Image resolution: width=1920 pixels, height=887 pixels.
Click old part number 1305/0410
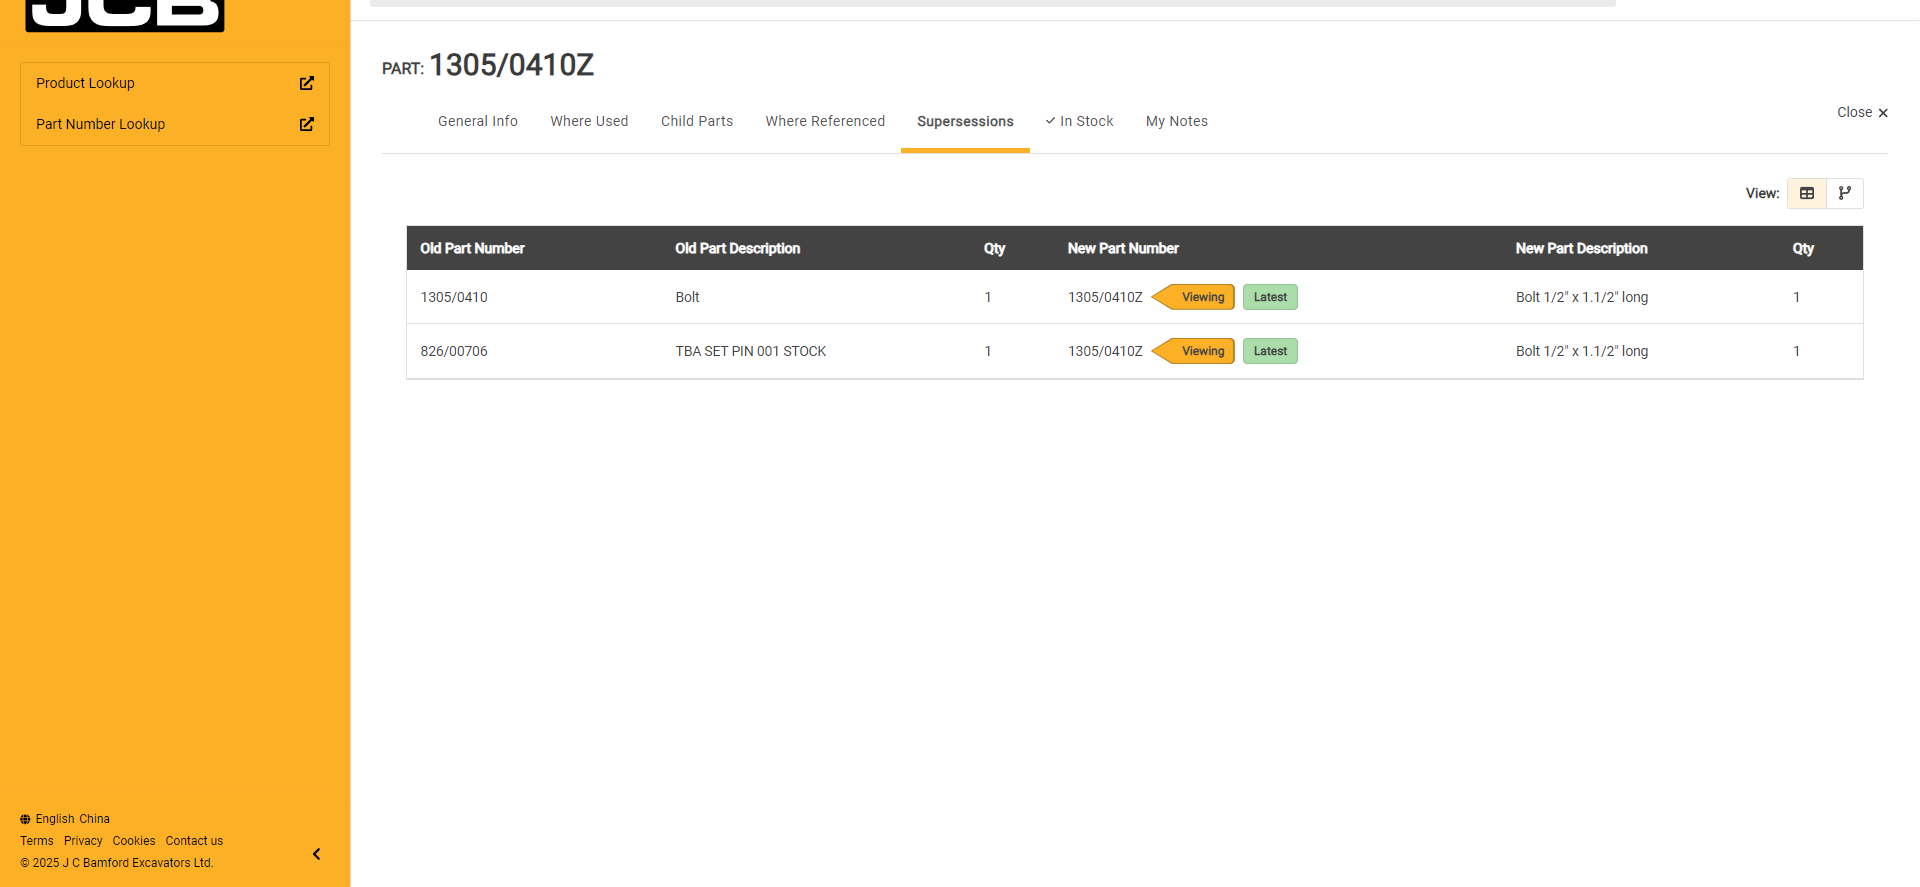pos(454,297)
